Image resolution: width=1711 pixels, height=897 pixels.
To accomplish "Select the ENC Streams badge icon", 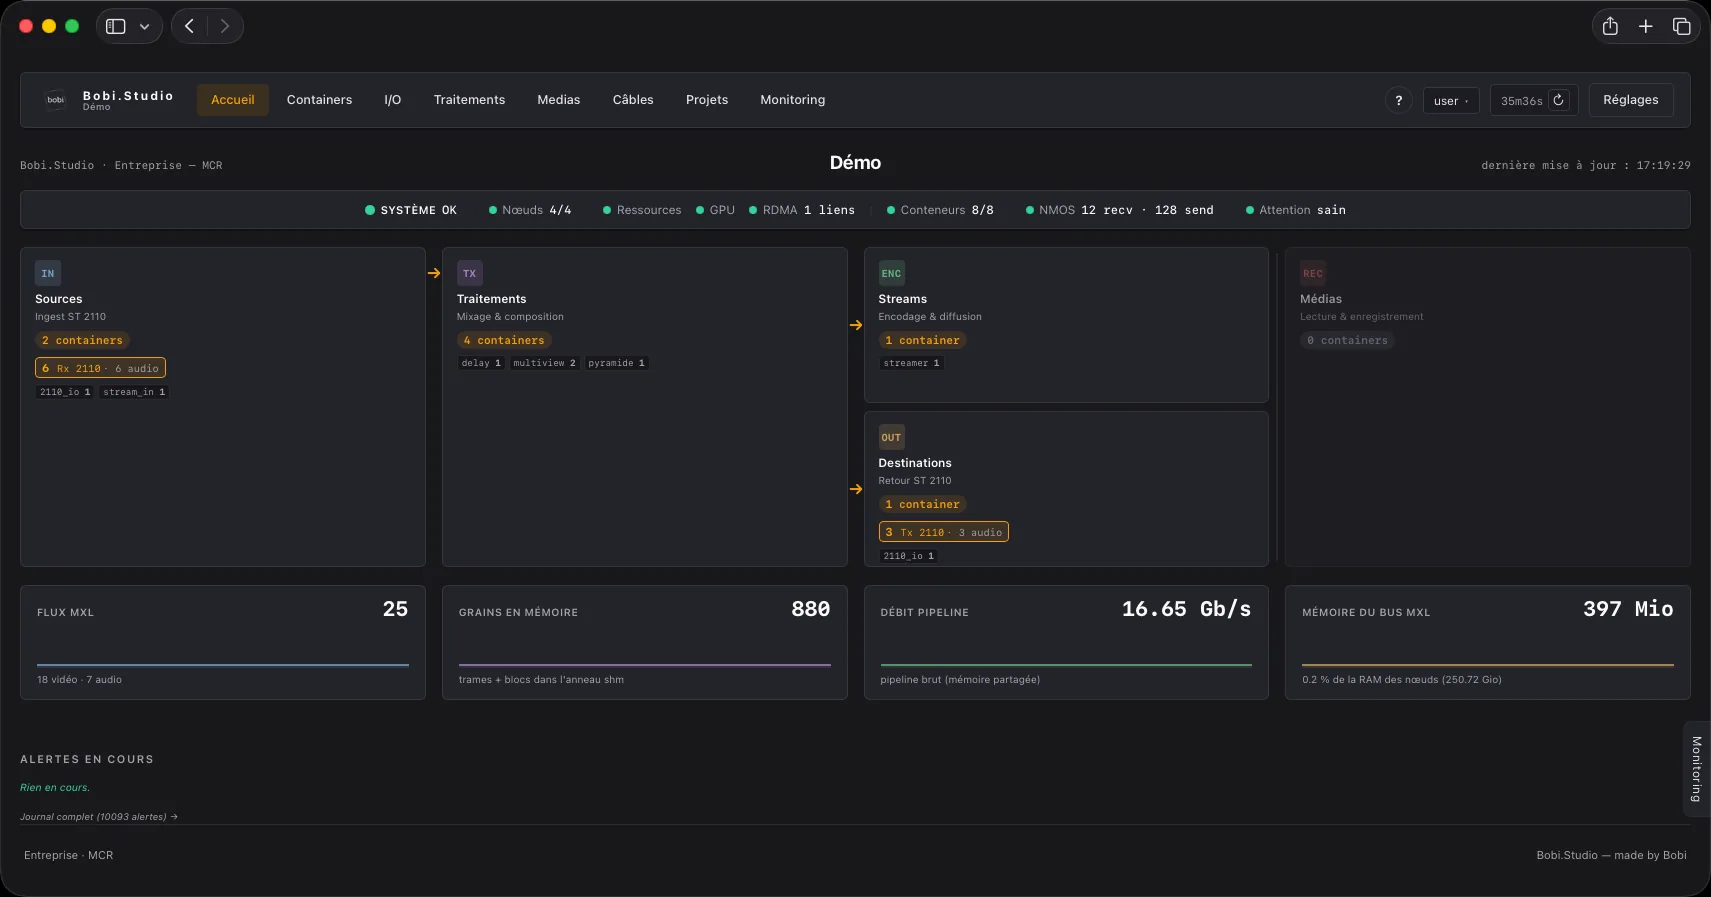I will (891, 273).
